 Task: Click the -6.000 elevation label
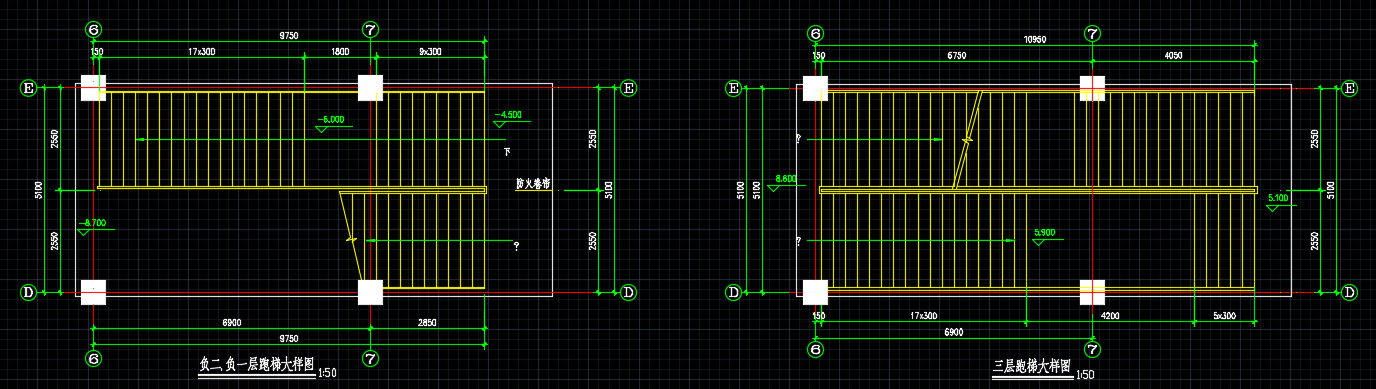click(x=330, y=120)
